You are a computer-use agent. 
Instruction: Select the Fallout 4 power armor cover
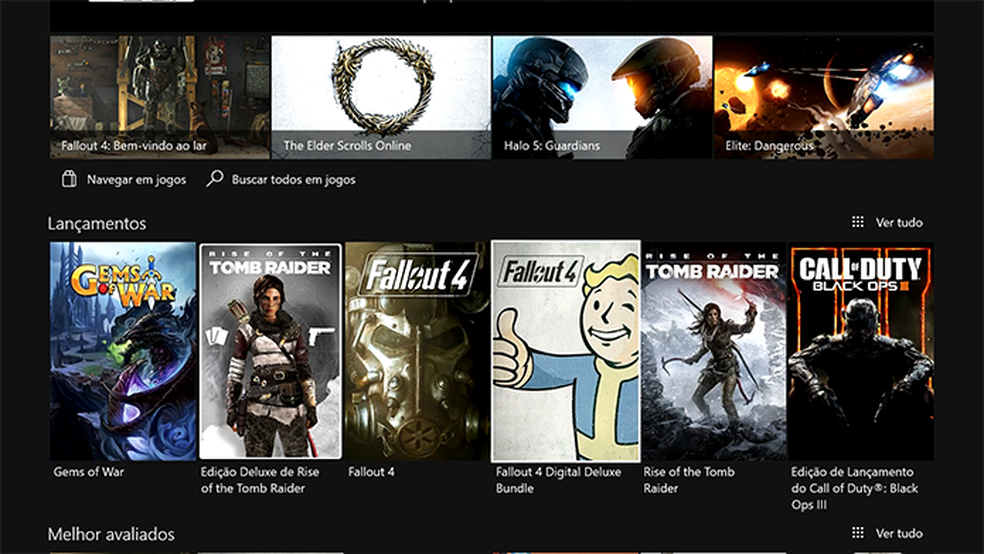pos(417,351)
